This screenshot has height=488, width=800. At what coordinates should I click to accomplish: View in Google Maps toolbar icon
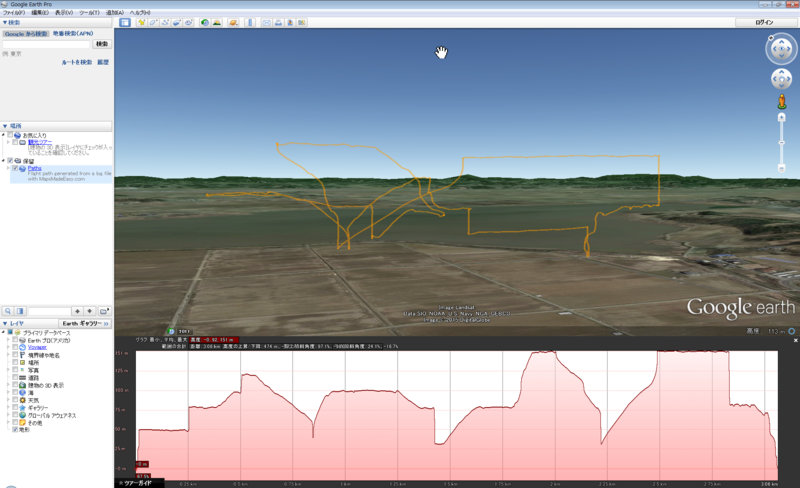coord(302,22)
